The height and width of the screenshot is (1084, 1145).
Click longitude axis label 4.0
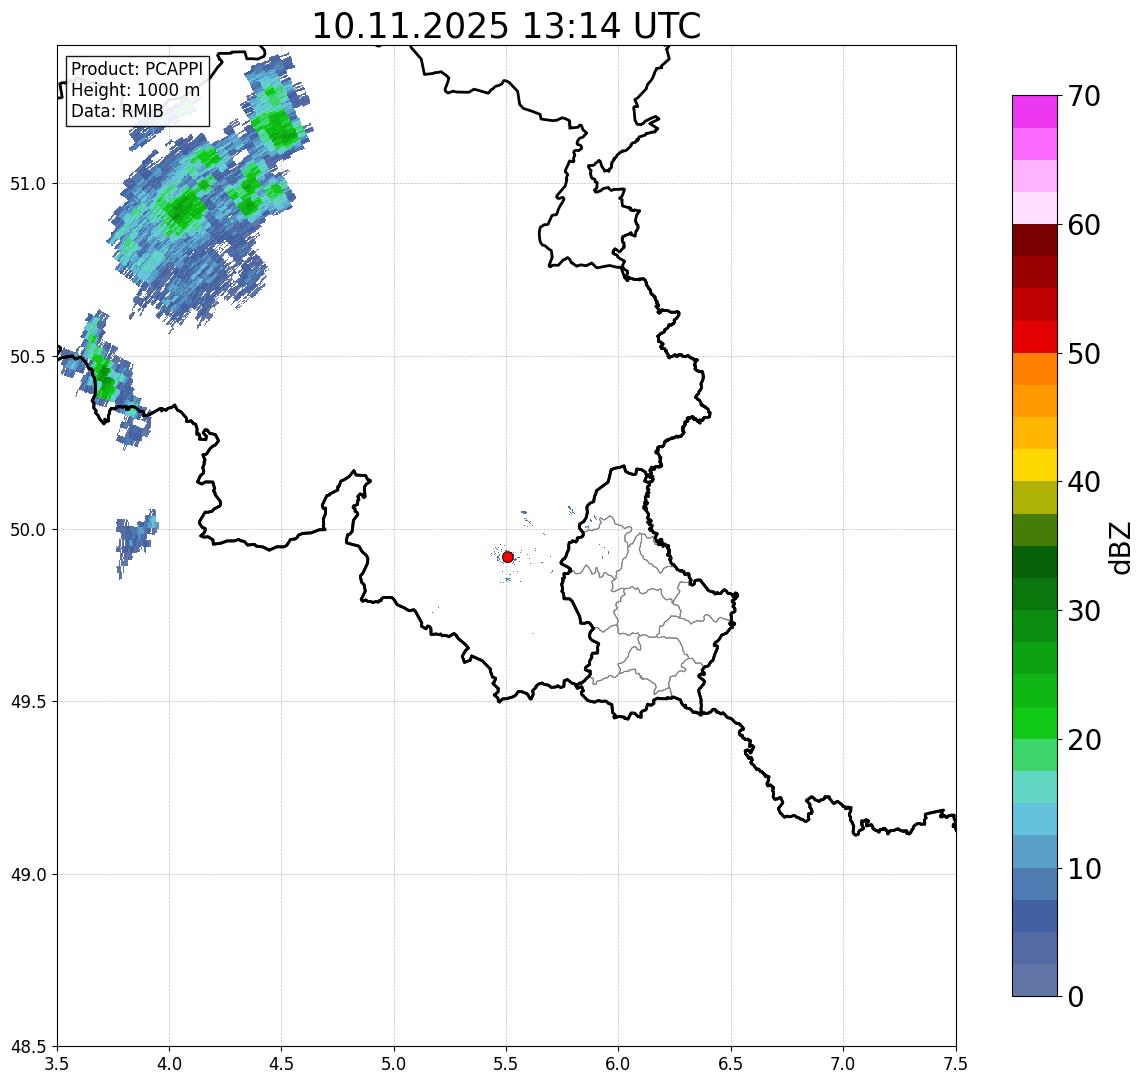[x=169, y=1064]
